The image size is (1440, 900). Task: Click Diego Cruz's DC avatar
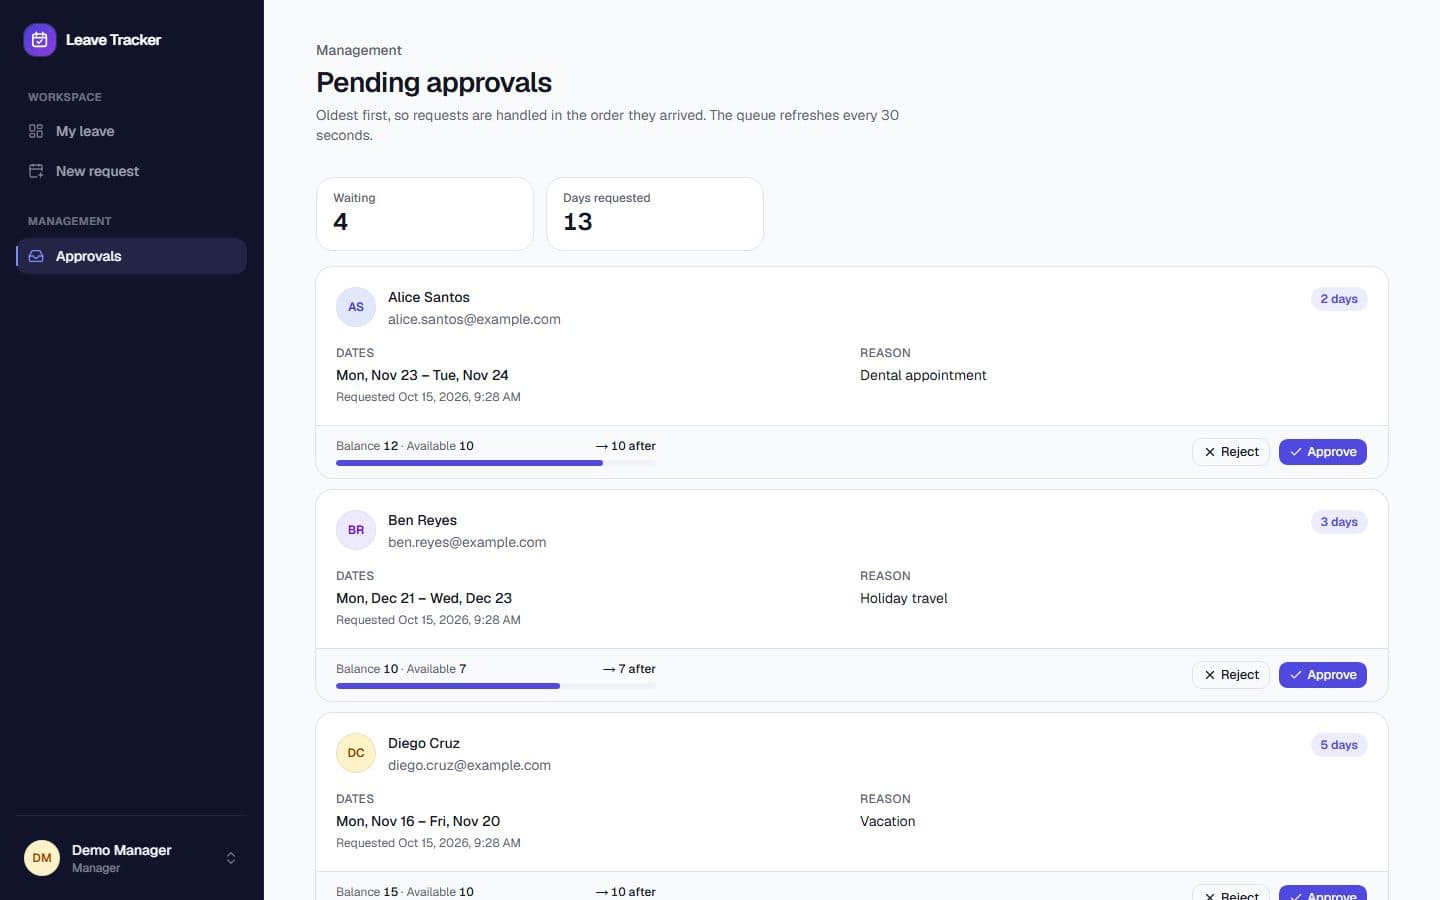pyautogui.click(x=356, y=753)
